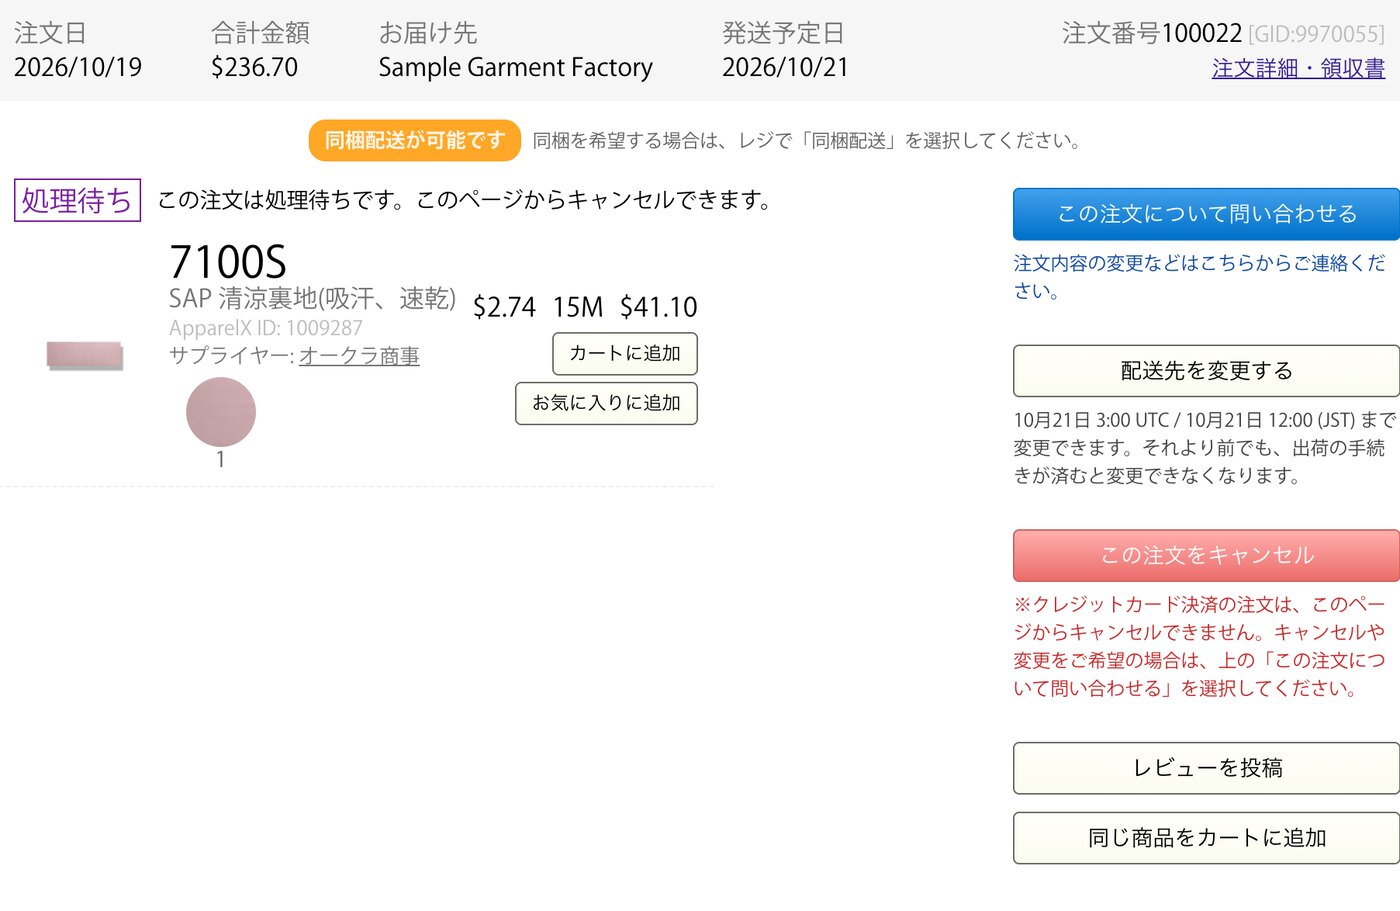Click the blue 注文内容の変更 contact note
1400x911 pixels.
click(1199, 277)
